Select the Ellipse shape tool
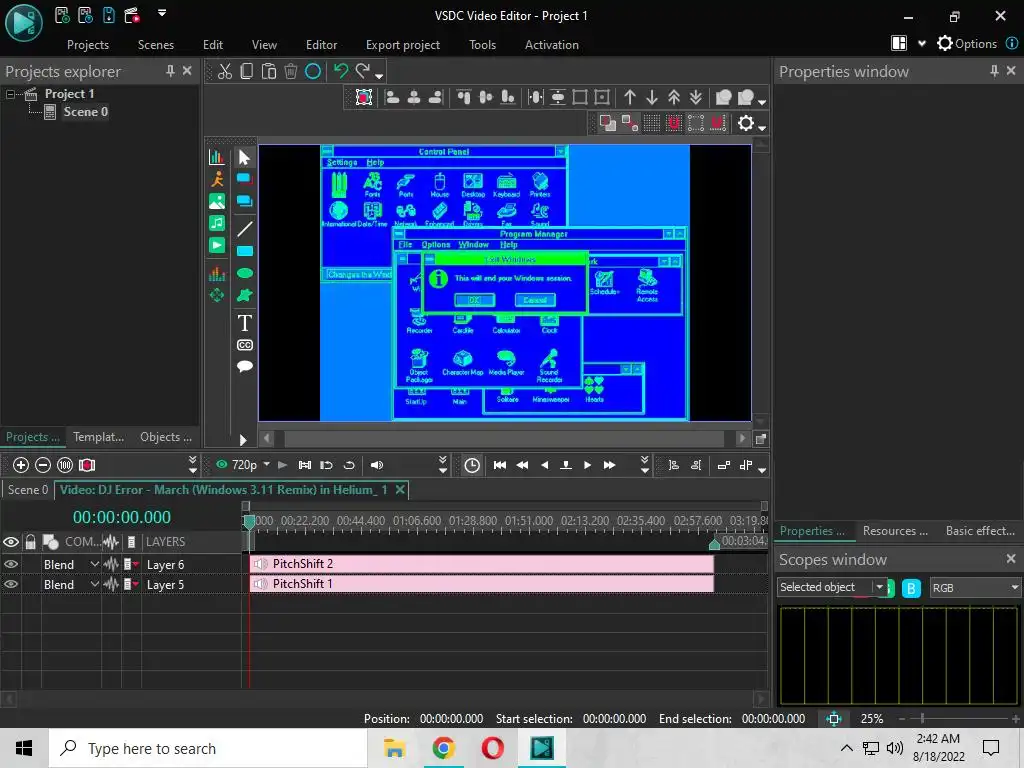The height and width of the screenshot is (768, 1024). tap(244, 273)
